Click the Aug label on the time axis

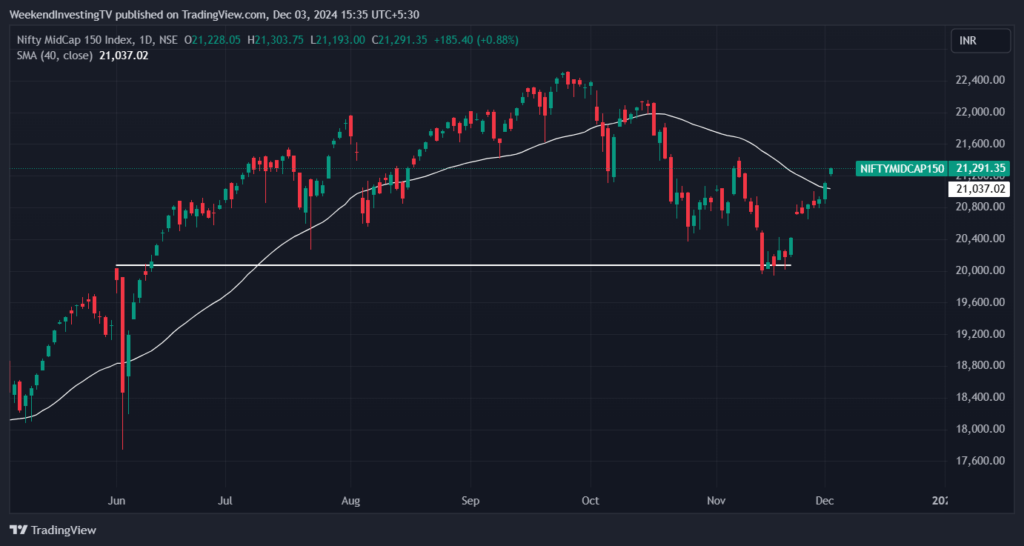pyautogui.click(x=351, y=501)
